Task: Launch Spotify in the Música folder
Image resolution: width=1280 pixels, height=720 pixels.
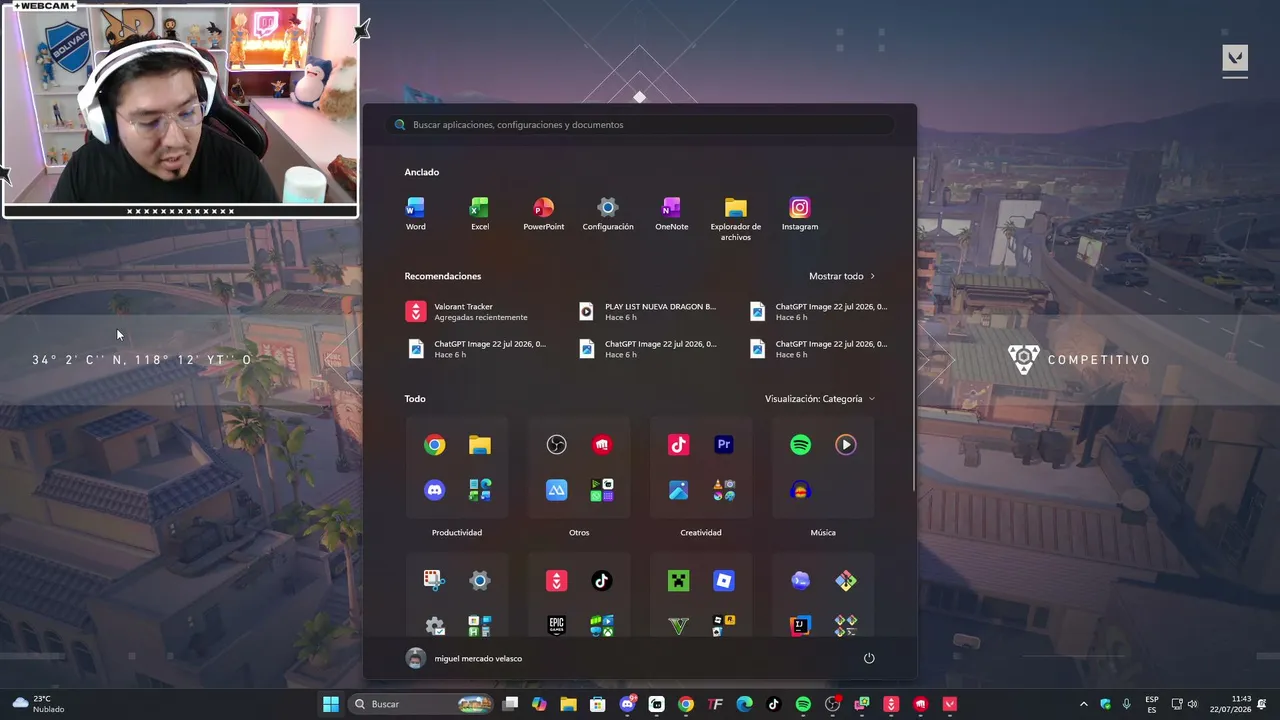Action: 801,445
